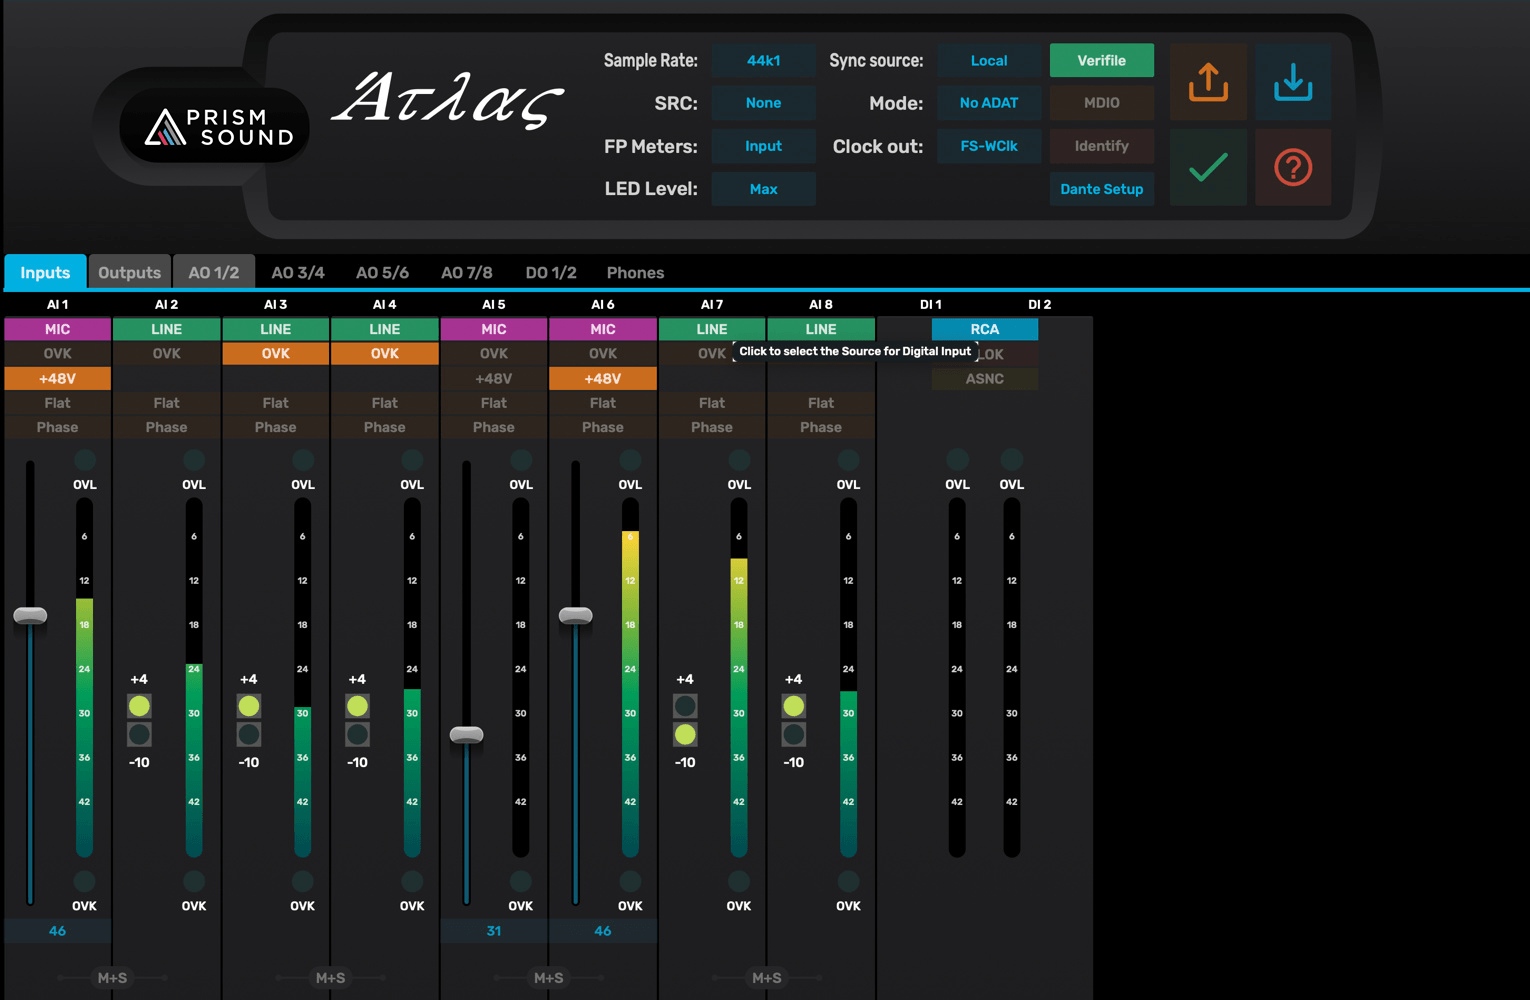This screenshot has width=1530, height=1000.
Task: Click the AI 6 mic gain fader handle
Action: coord(576,616)
